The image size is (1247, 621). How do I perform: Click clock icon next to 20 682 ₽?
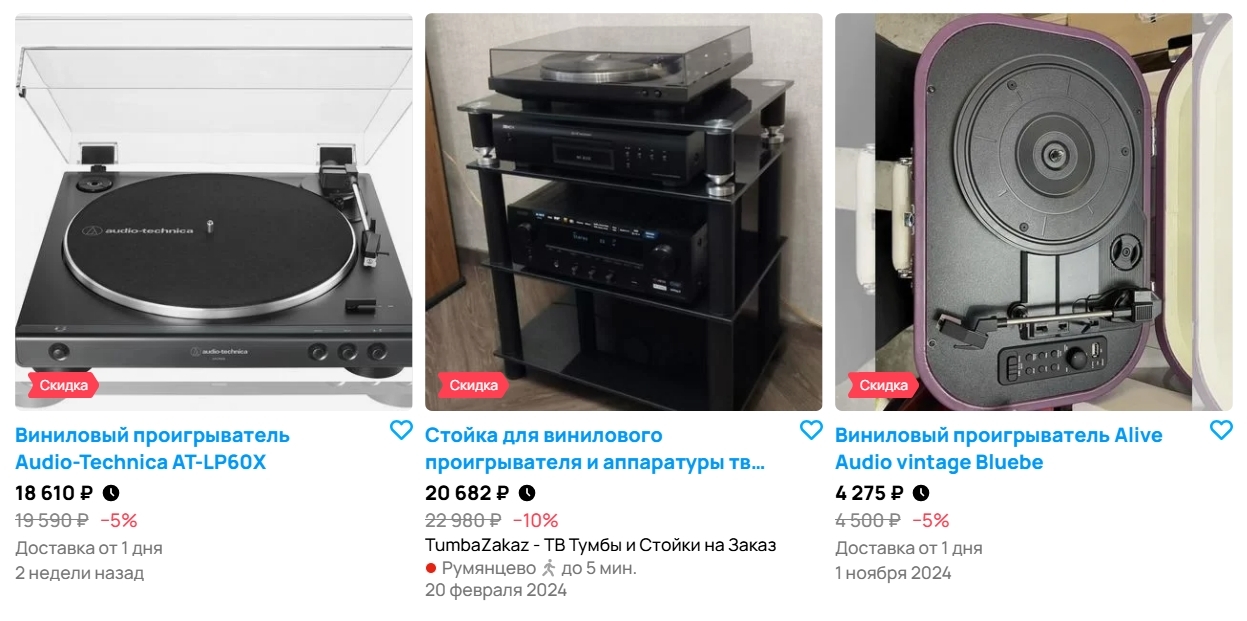[527, 493]
